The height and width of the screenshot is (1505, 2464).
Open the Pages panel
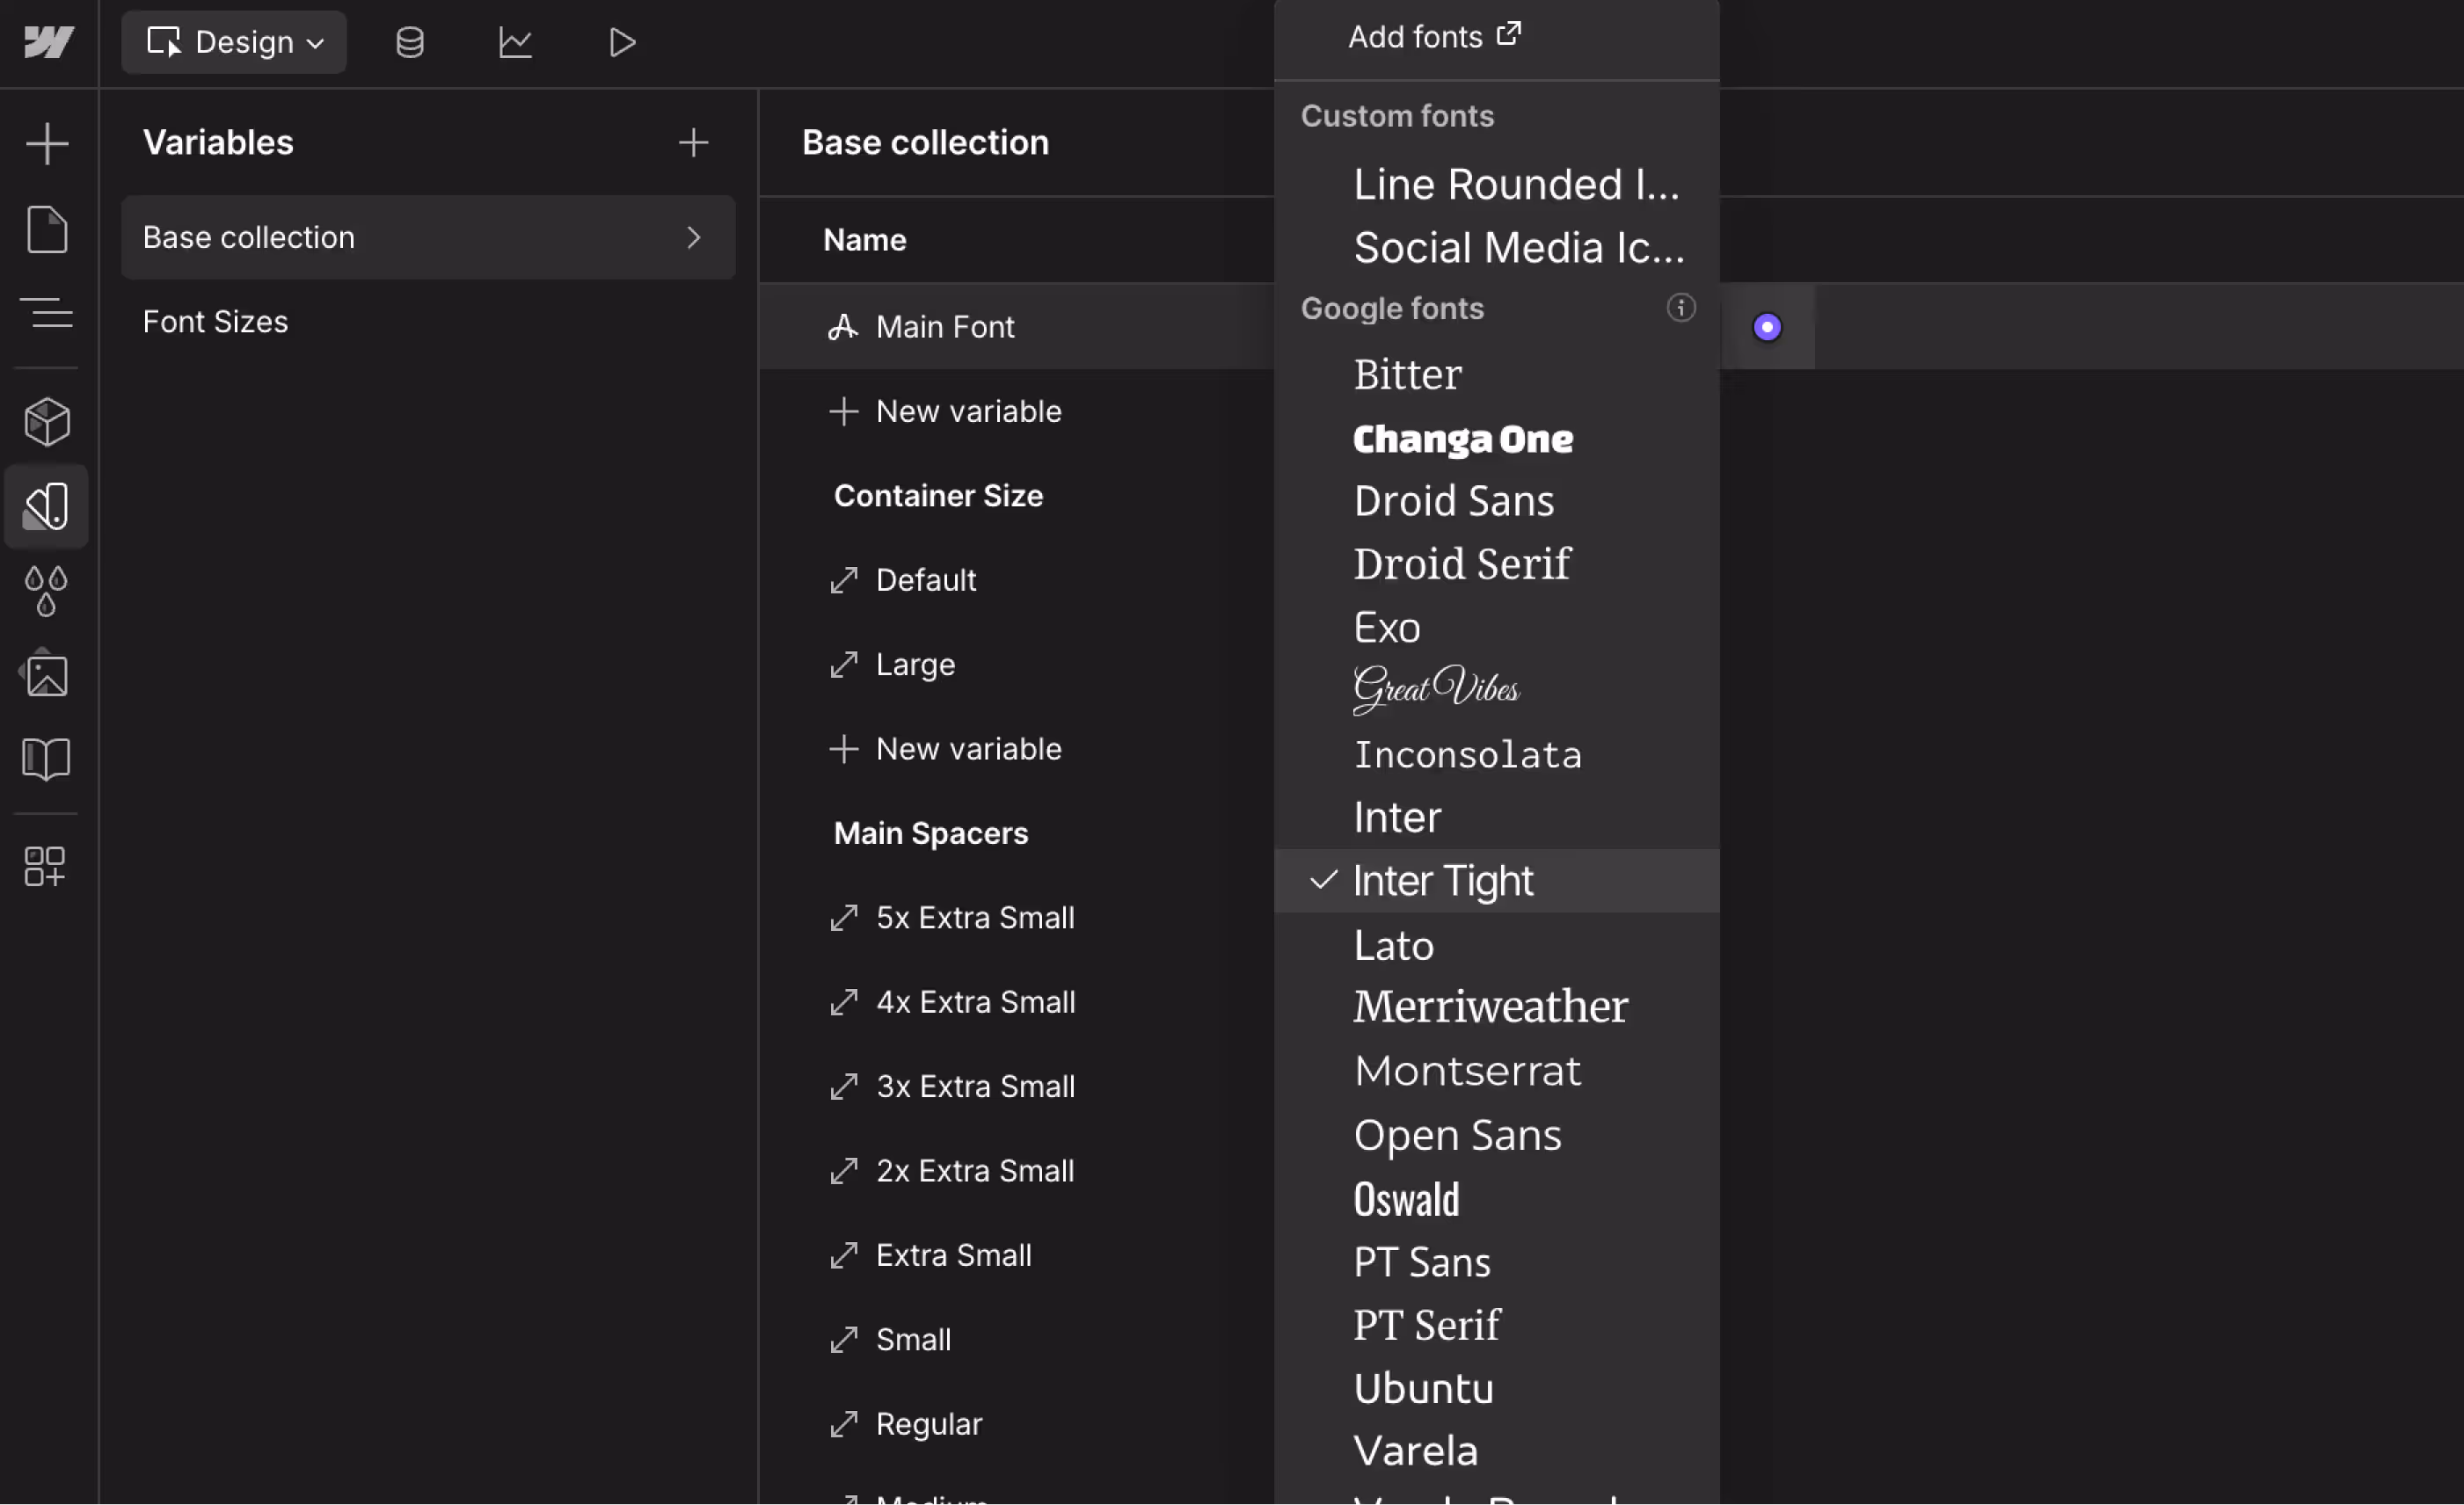click(x=47, y=229)
